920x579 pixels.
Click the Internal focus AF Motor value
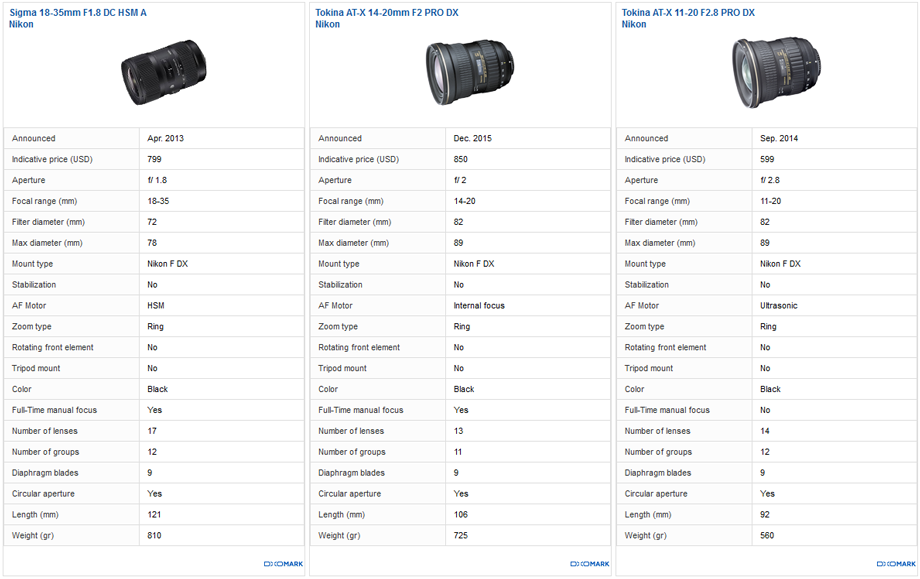coord(479,306)
